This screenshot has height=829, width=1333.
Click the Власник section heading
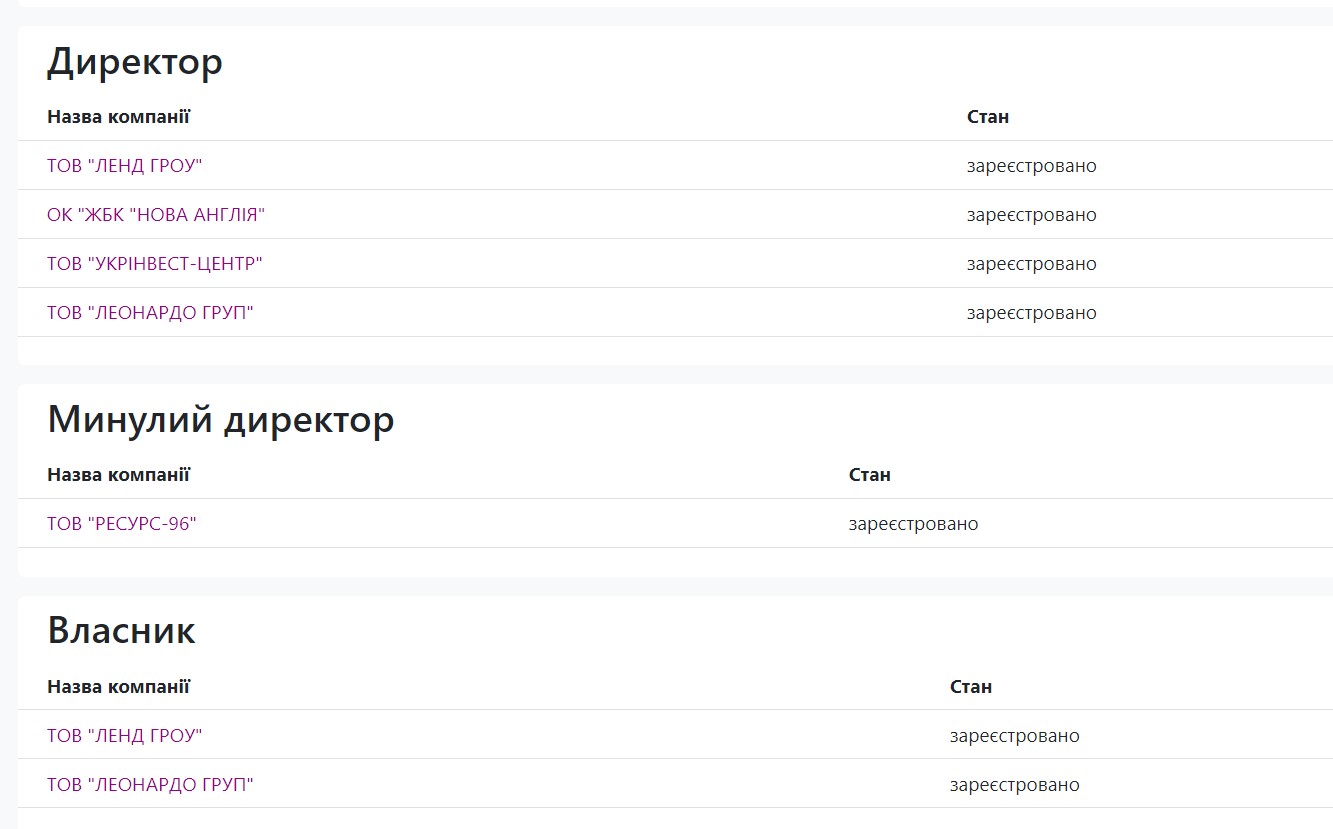(121, 631)
